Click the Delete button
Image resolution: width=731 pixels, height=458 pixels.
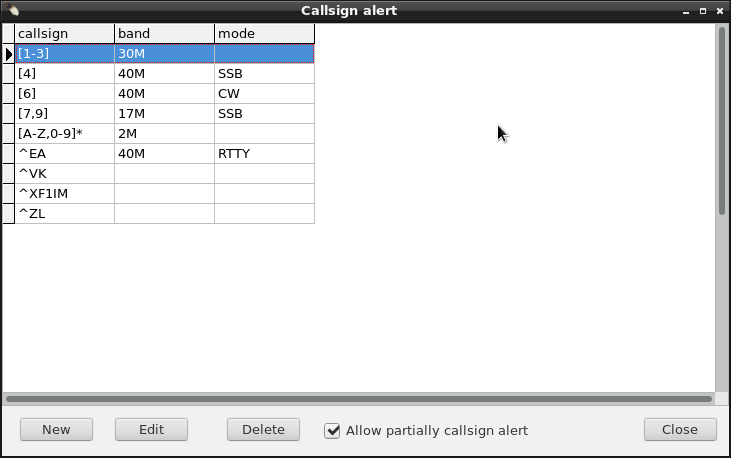click(x=263, y=430)
